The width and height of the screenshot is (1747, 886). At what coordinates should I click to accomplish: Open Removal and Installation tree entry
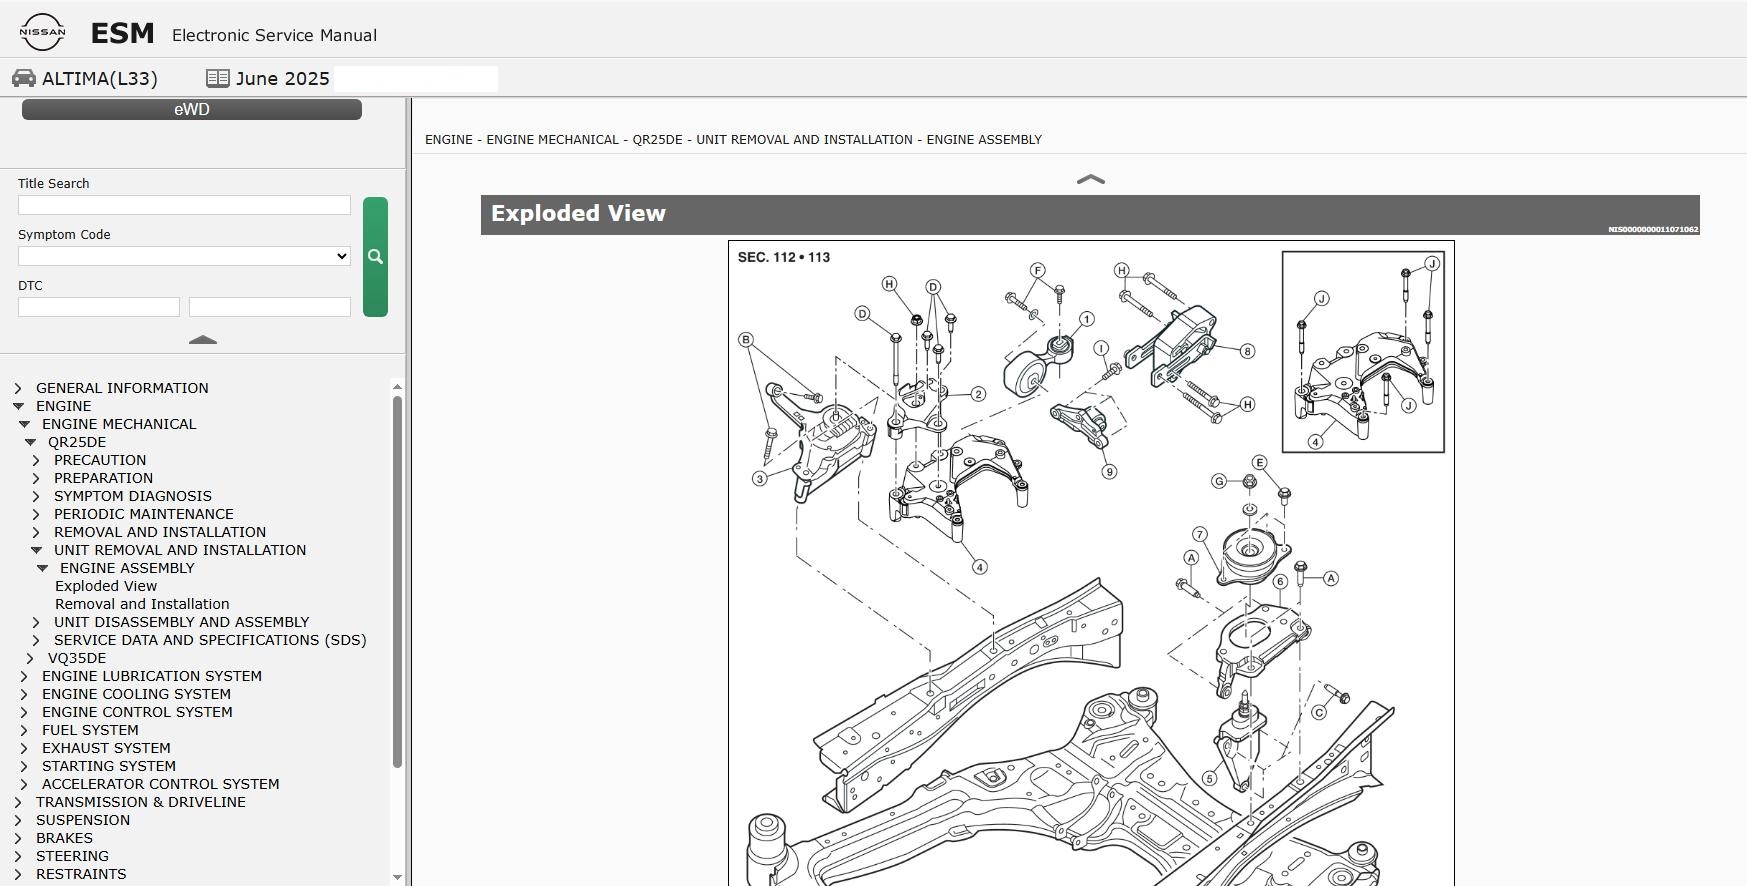[142, 604]
